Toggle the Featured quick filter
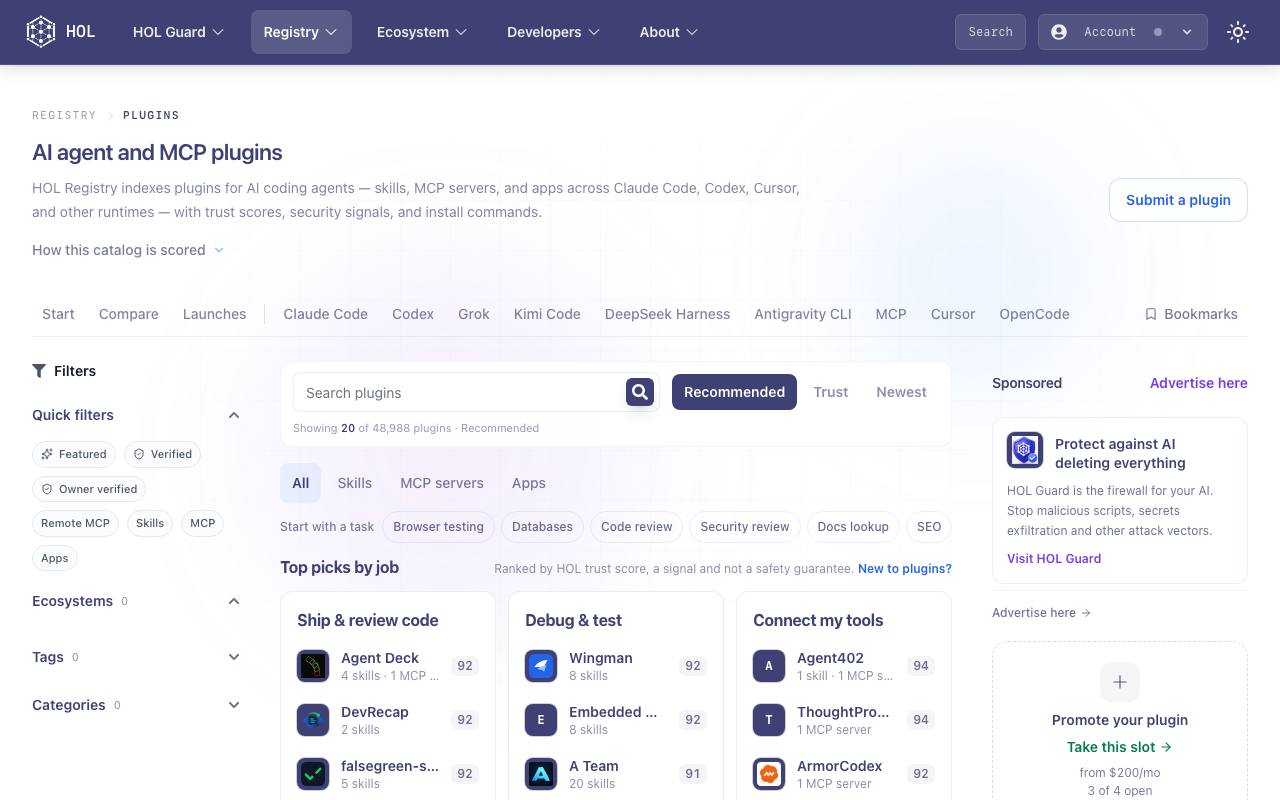Viewport: 1280px width, 800px height. (x=74, y=454)
